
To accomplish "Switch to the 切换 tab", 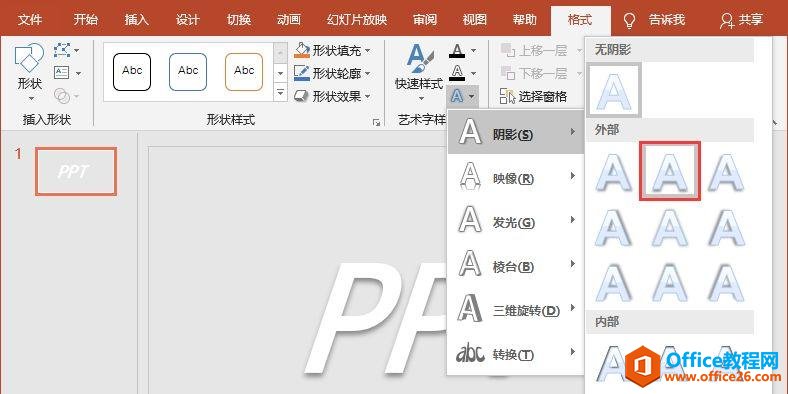I will pos(239,20).
